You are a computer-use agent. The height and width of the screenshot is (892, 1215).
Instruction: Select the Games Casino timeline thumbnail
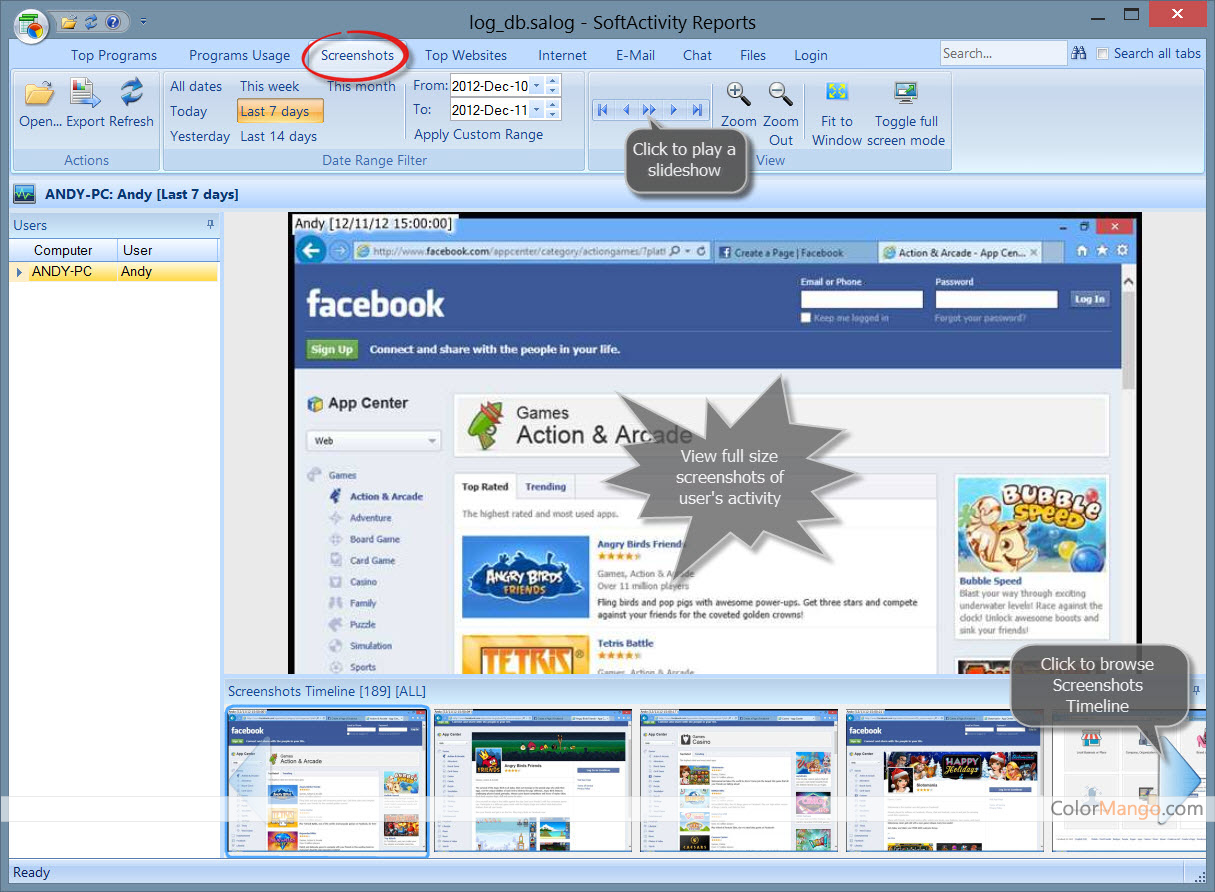point(740,781)
